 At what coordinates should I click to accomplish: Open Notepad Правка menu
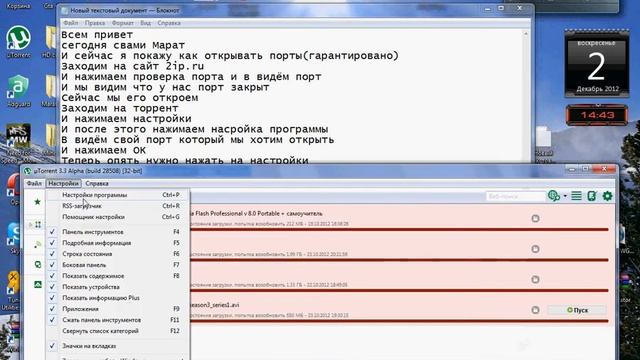point(95,23)
